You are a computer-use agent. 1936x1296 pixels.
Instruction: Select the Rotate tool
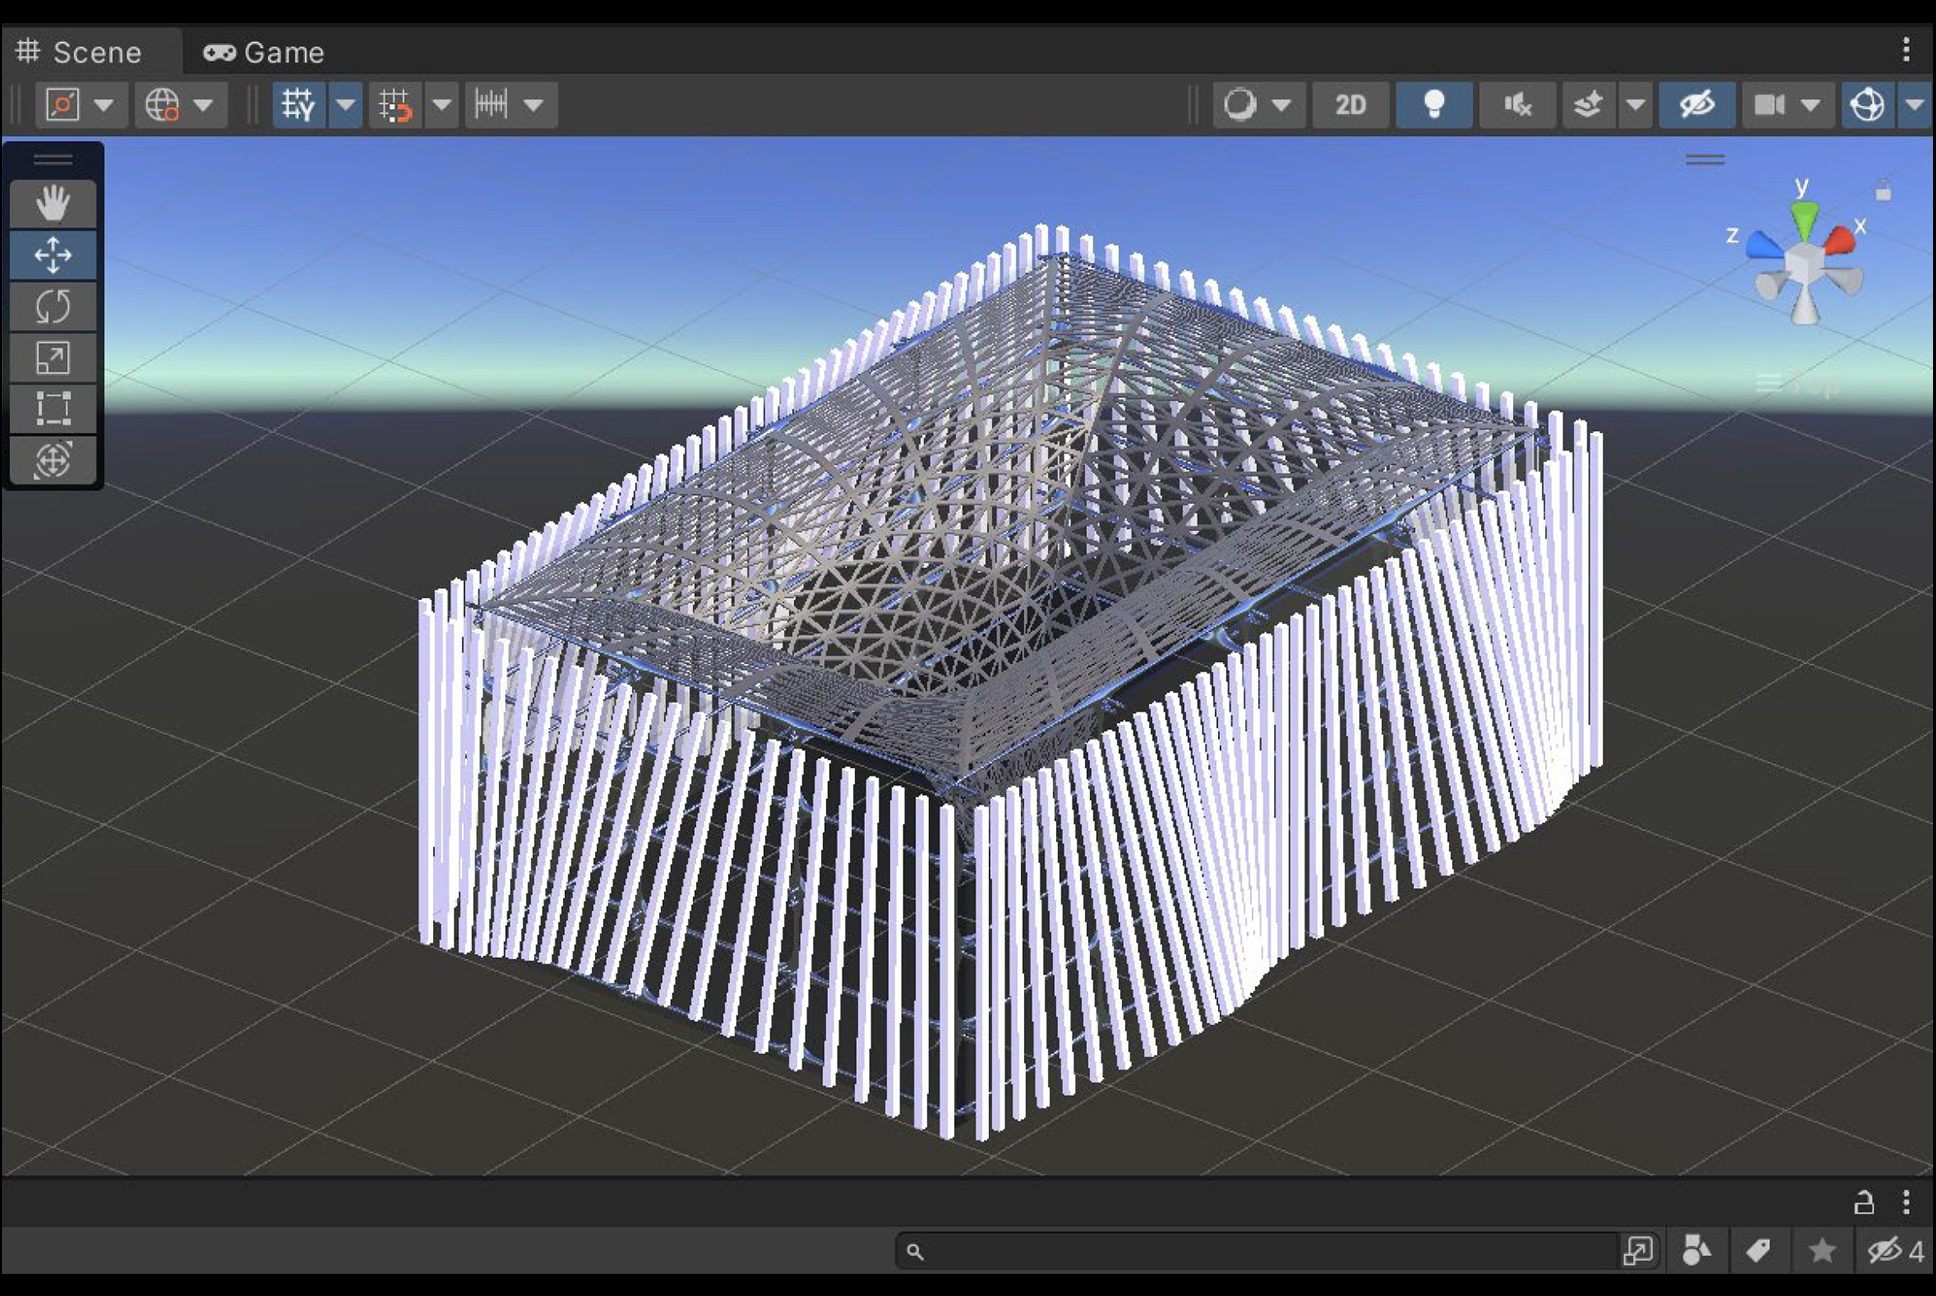(x=53, y=307)
